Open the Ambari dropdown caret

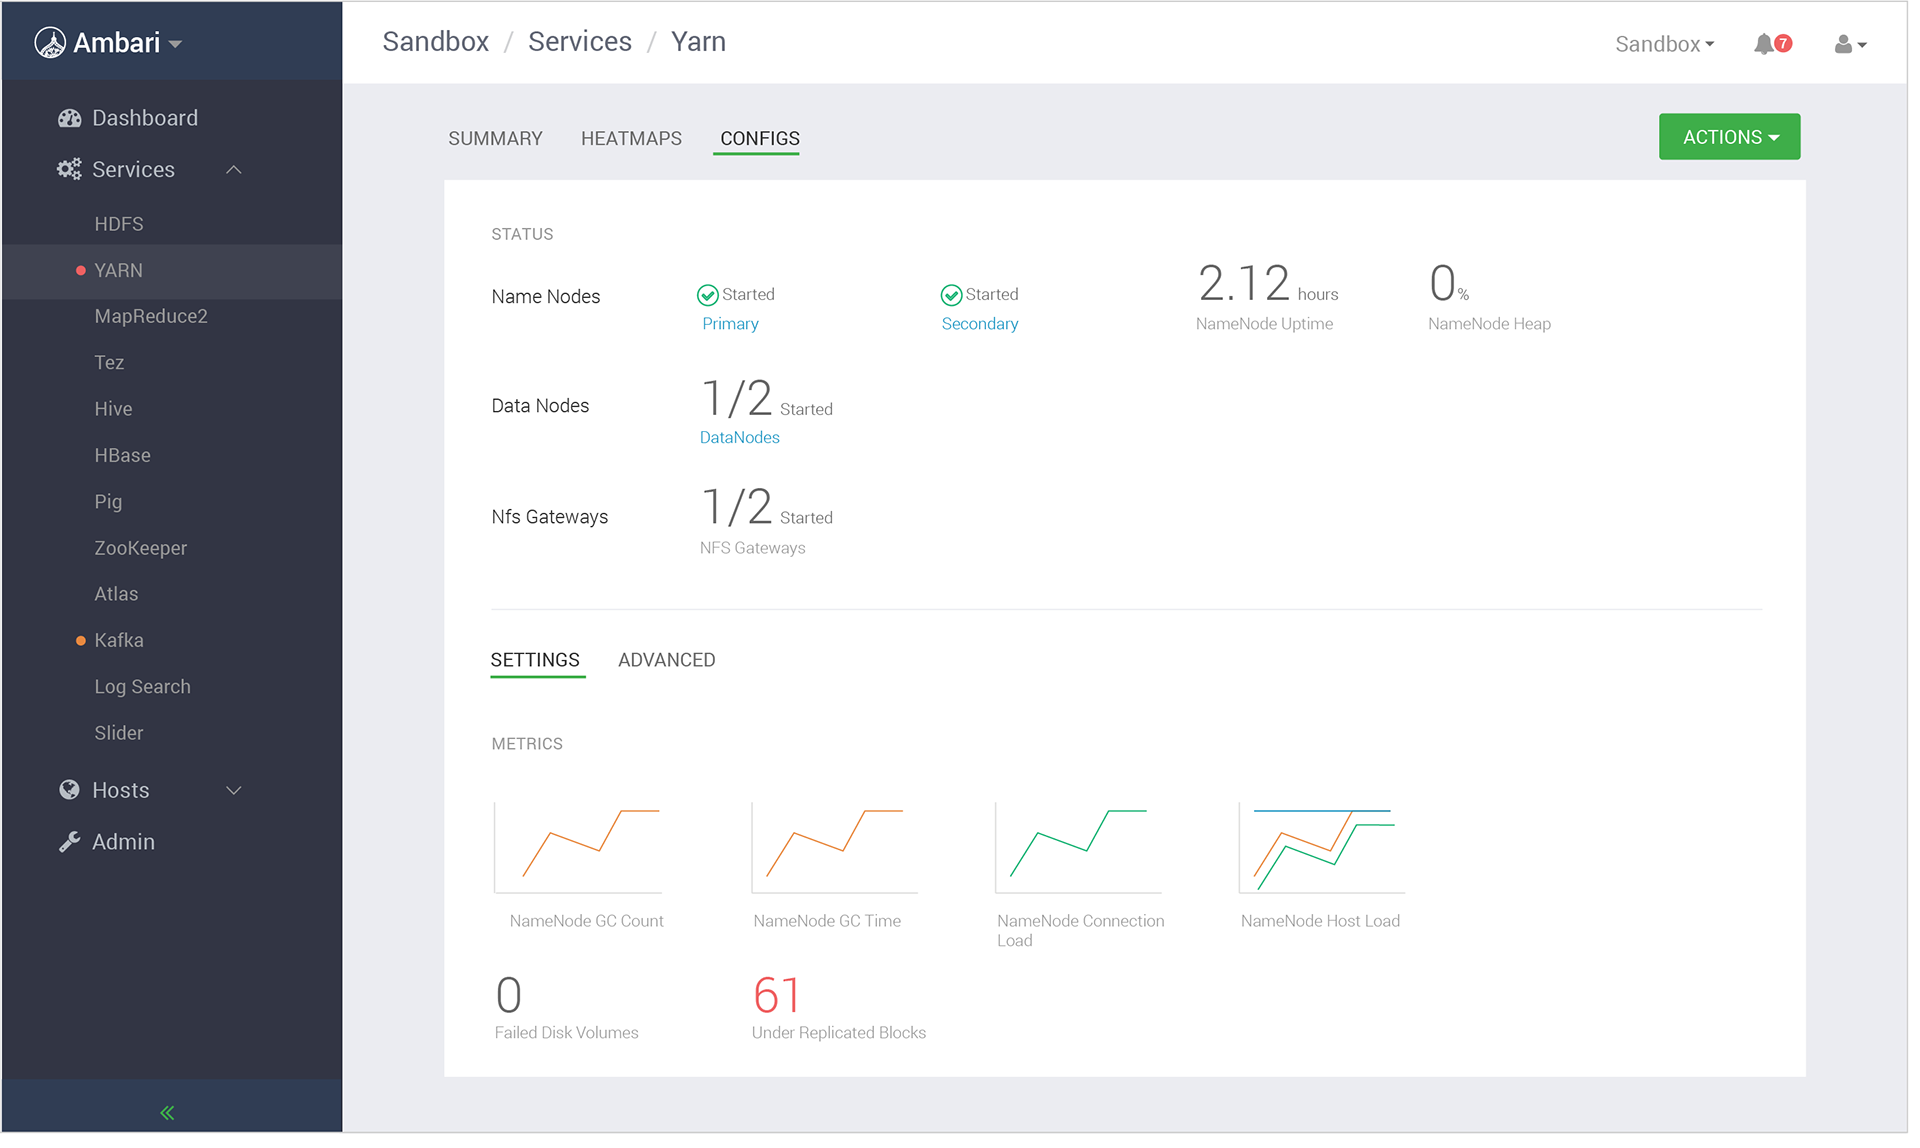tap(175, 44)
